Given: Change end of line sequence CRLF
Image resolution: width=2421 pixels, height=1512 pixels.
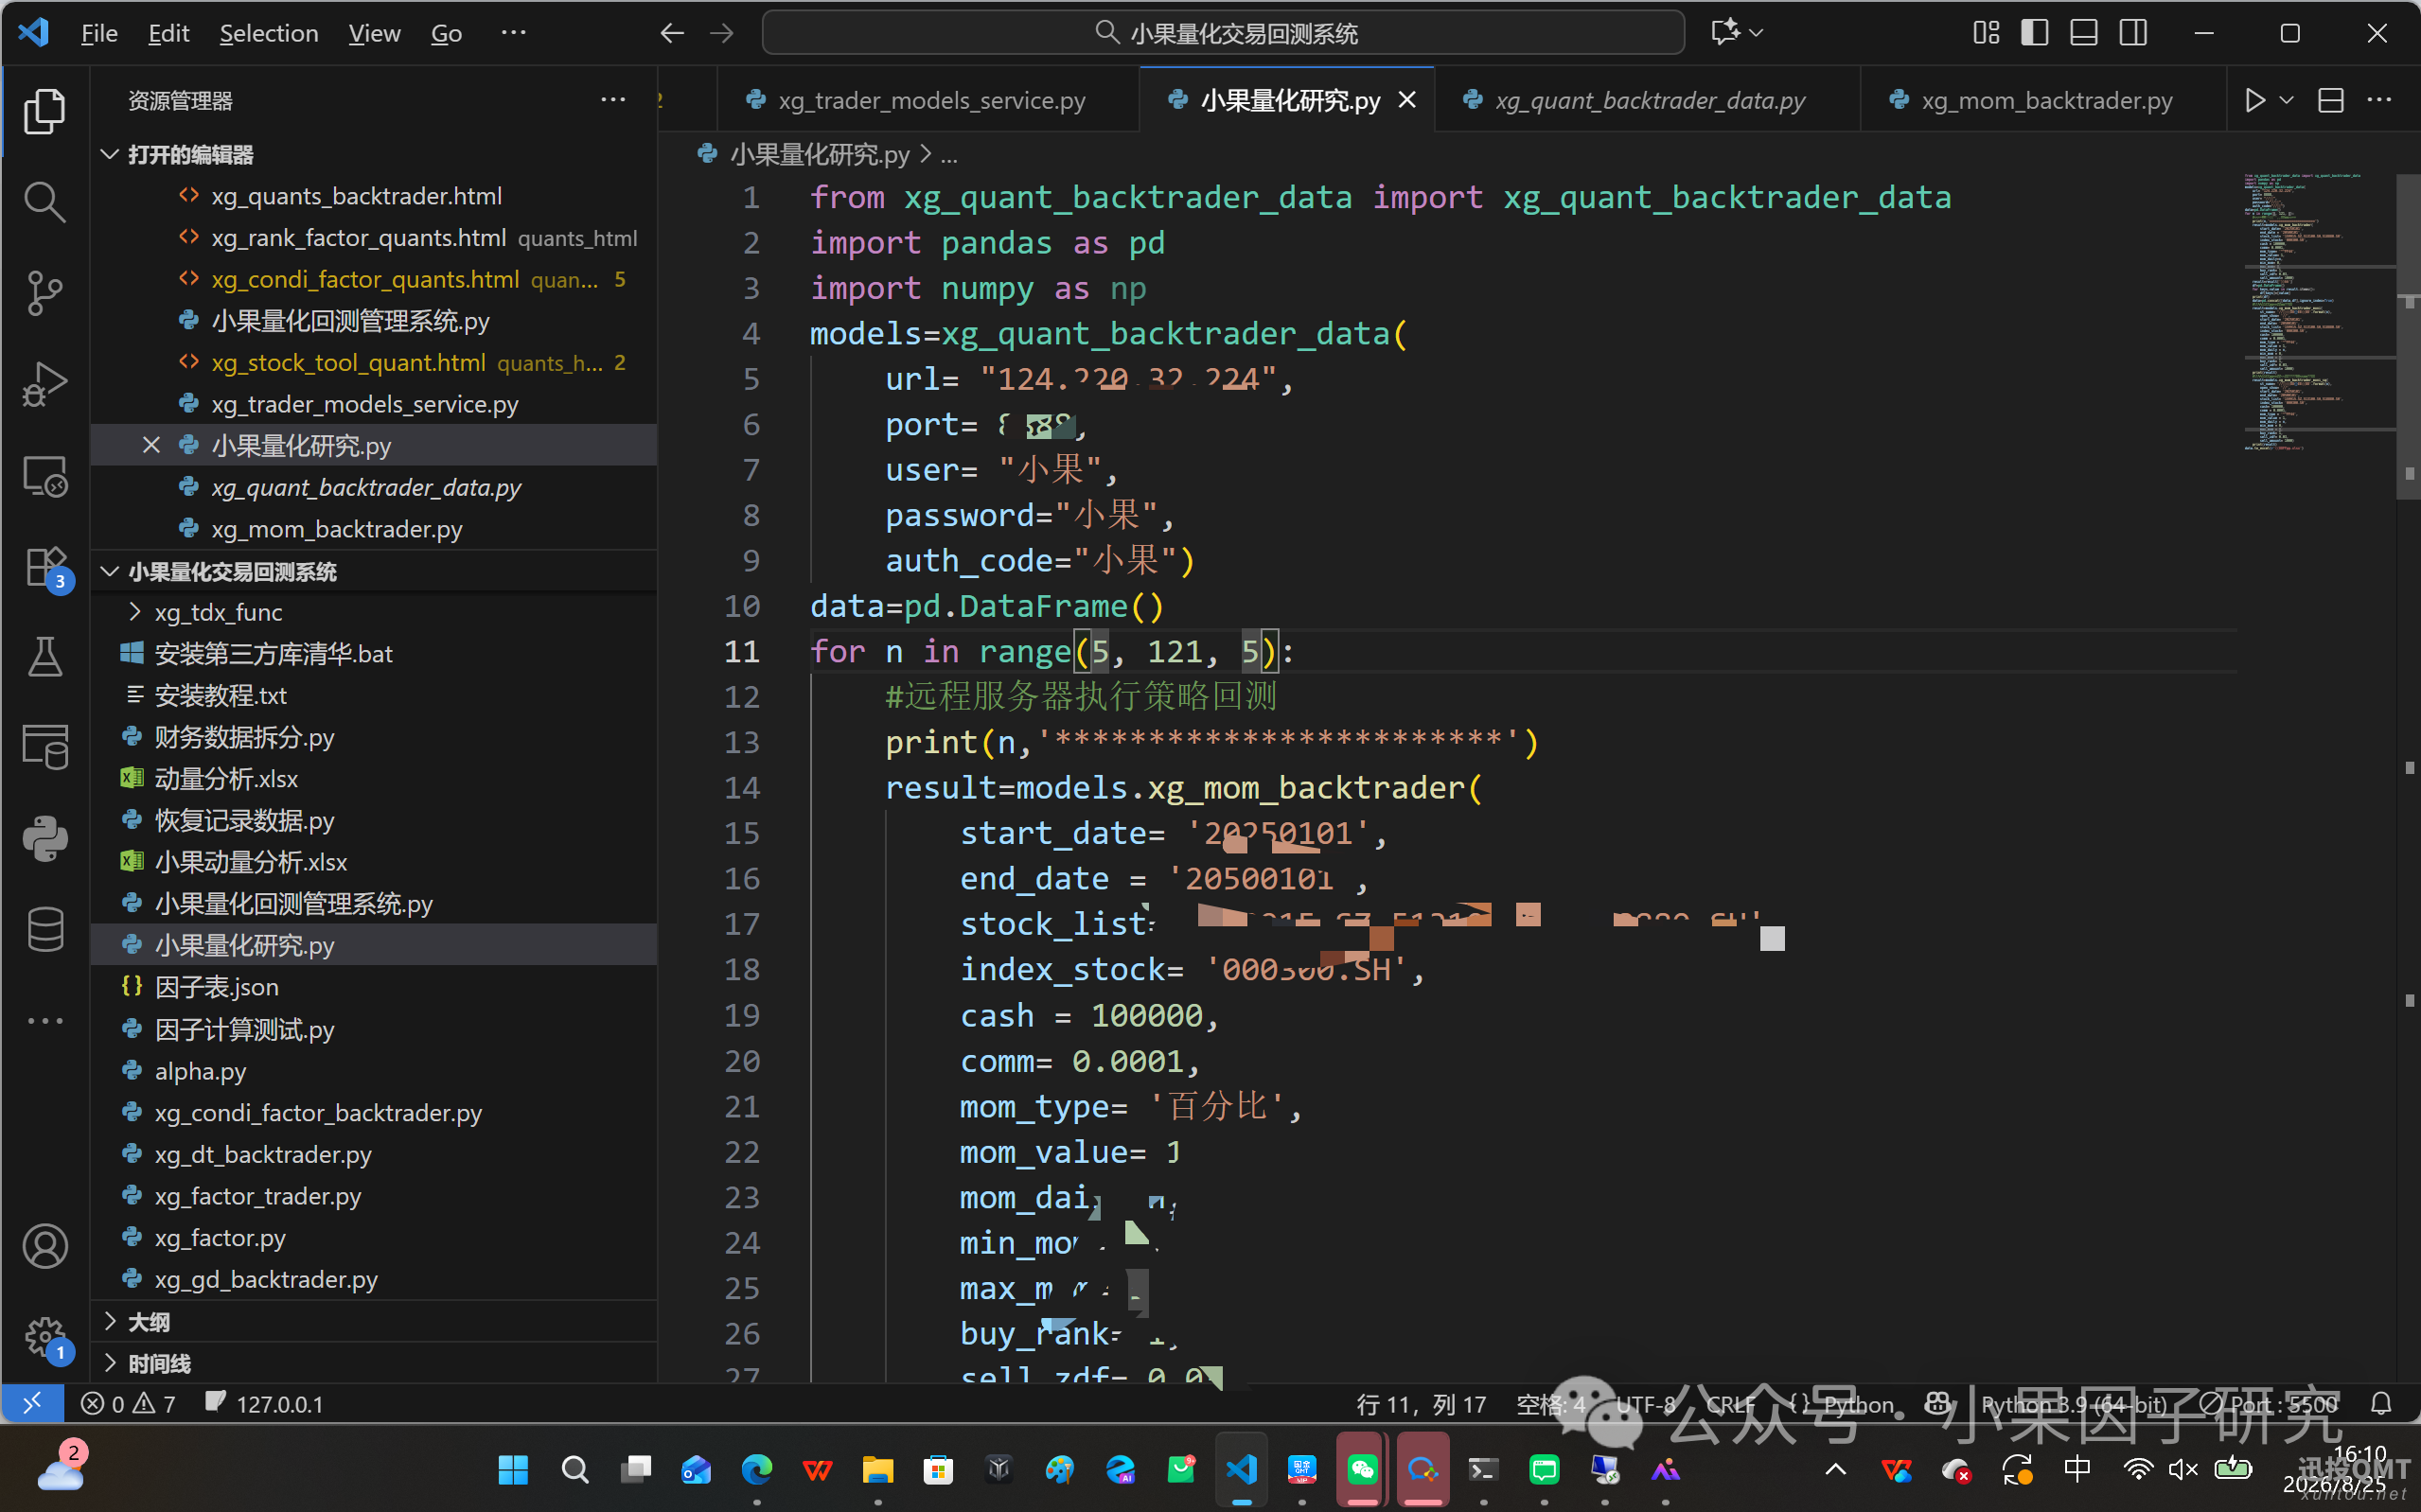Looking at the screenshot, I should [1730, 1404].
